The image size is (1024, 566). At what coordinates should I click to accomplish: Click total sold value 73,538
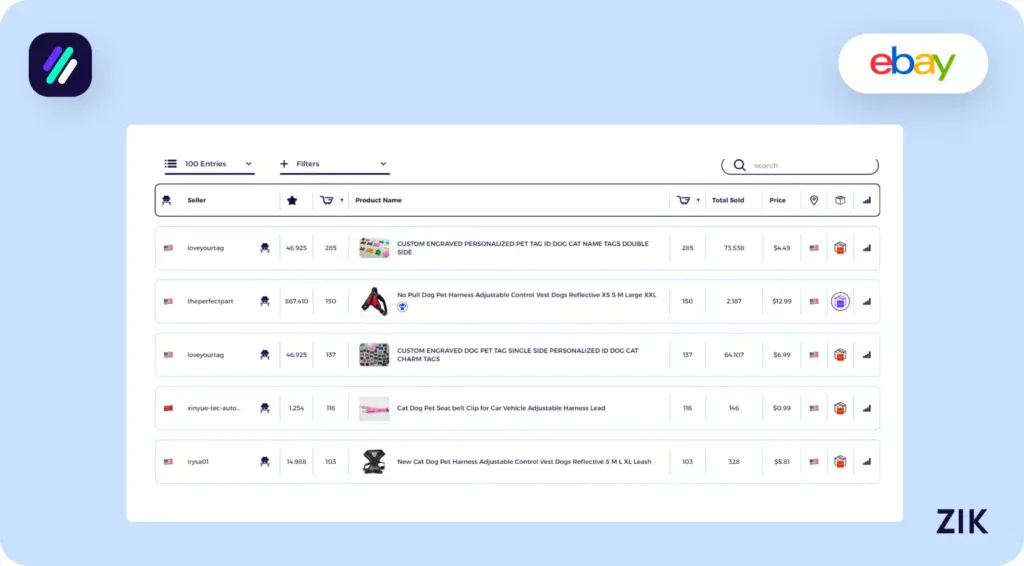point(734,248)
